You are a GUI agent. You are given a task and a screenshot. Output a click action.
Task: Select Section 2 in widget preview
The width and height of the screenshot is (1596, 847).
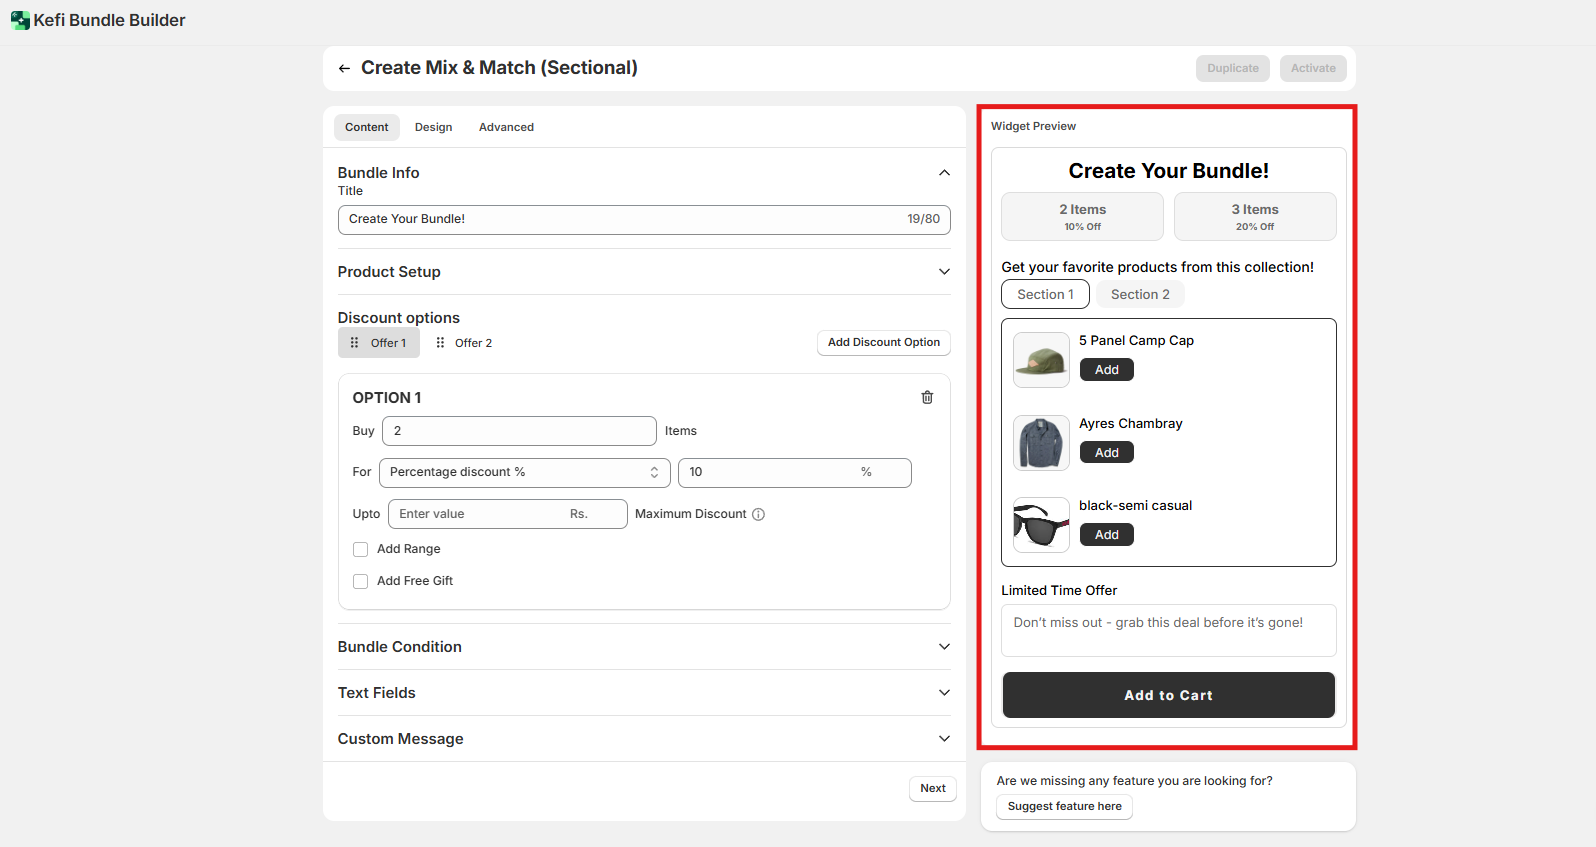[x=1140, y=294]
